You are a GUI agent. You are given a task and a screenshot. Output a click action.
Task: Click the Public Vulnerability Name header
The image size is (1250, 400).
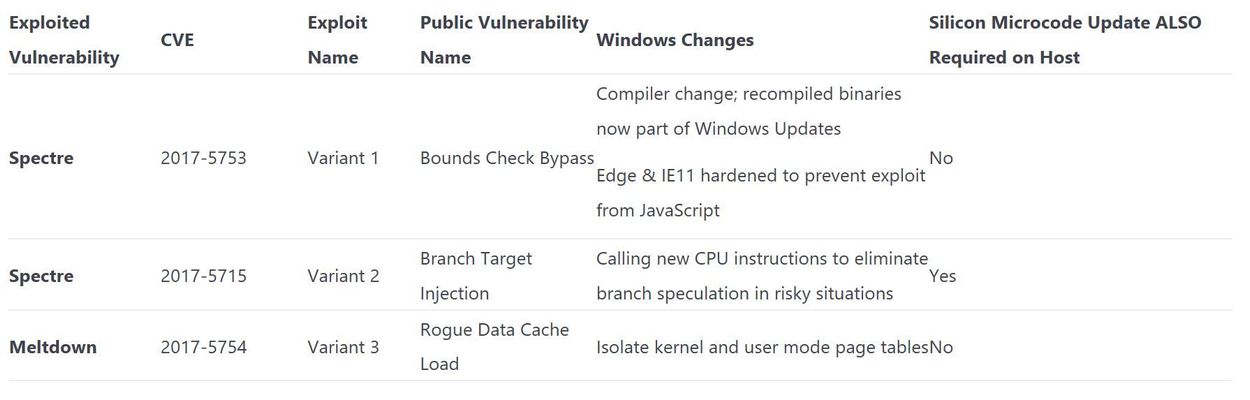pos(504,40)
